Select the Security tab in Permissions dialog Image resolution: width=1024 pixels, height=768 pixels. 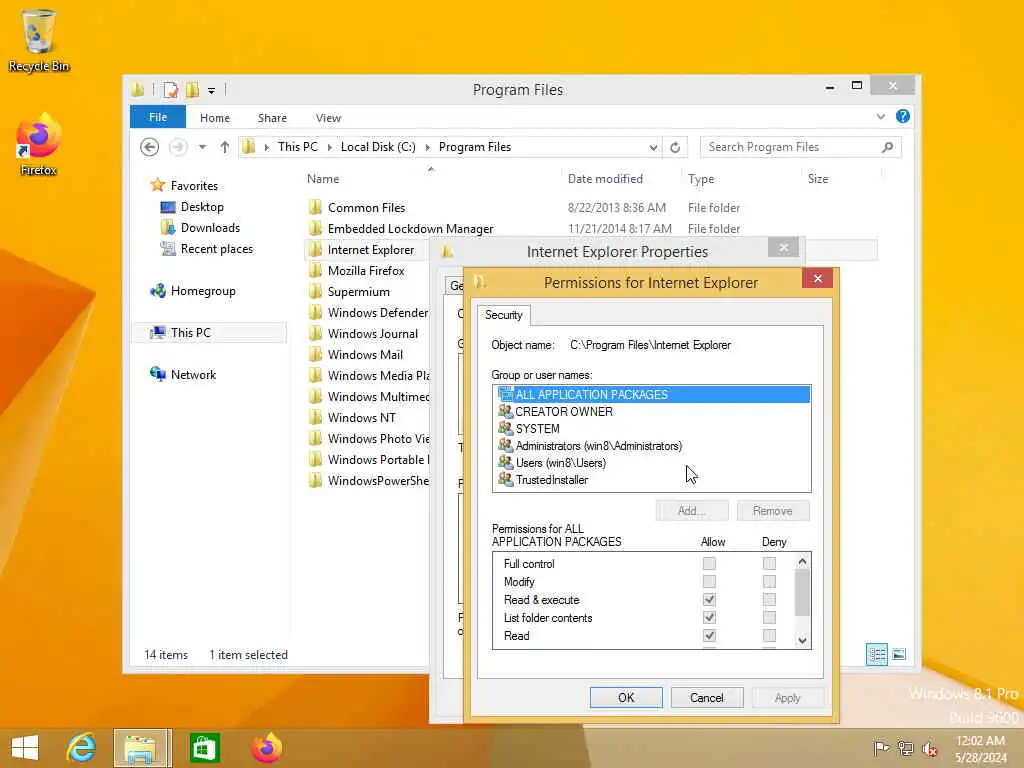pyautogui.click(x=504, y=315)
